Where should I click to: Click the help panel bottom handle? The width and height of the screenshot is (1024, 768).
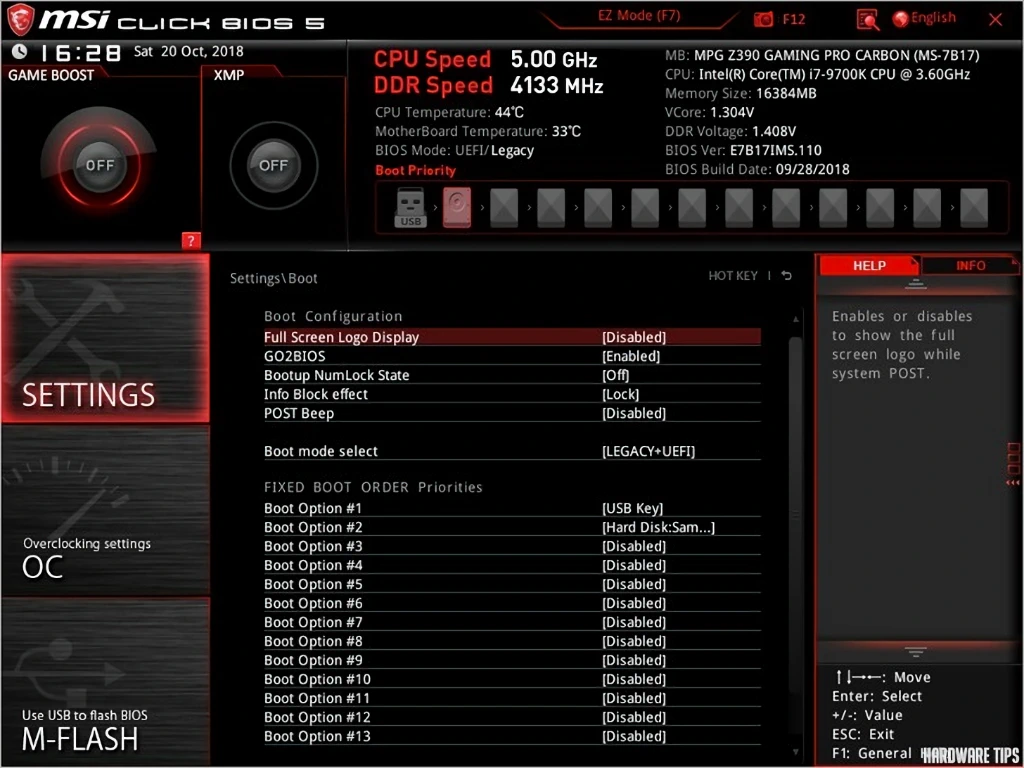tap(916, 652)
